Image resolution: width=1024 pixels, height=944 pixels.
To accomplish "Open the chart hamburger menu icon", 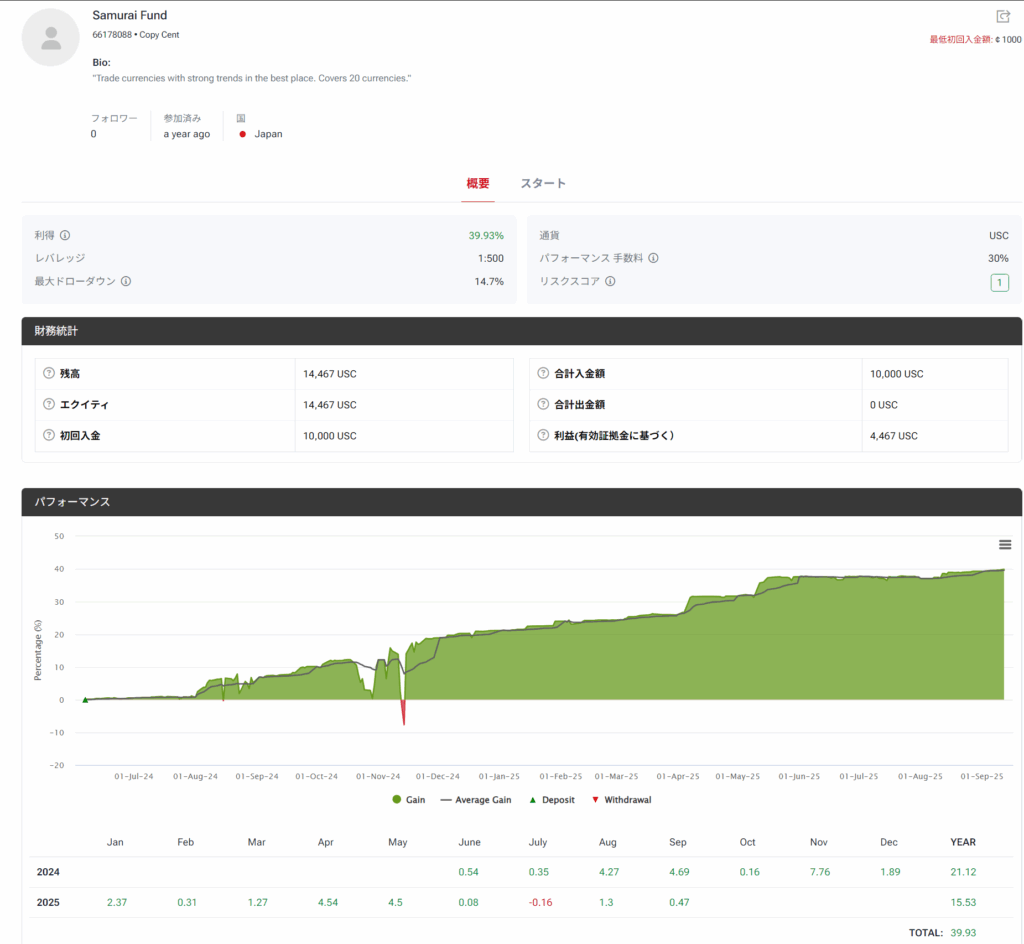I will click(1005, 544).
